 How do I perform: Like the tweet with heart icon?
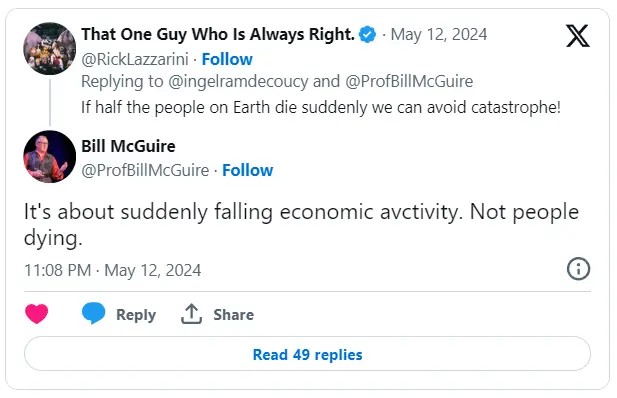[x=37, y=314]
